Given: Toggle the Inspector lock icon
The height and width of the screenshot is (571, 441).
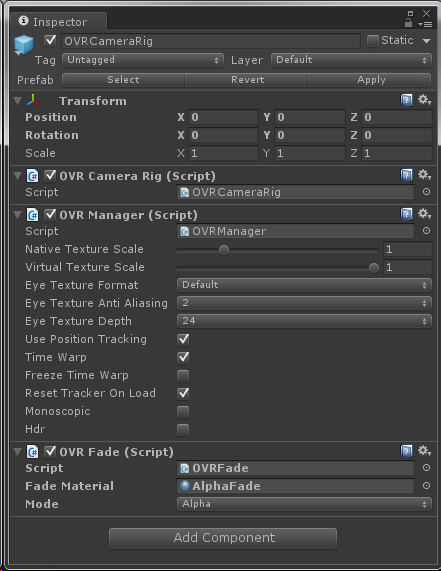Looking at the screenshot, I should (x=408, y=23).
